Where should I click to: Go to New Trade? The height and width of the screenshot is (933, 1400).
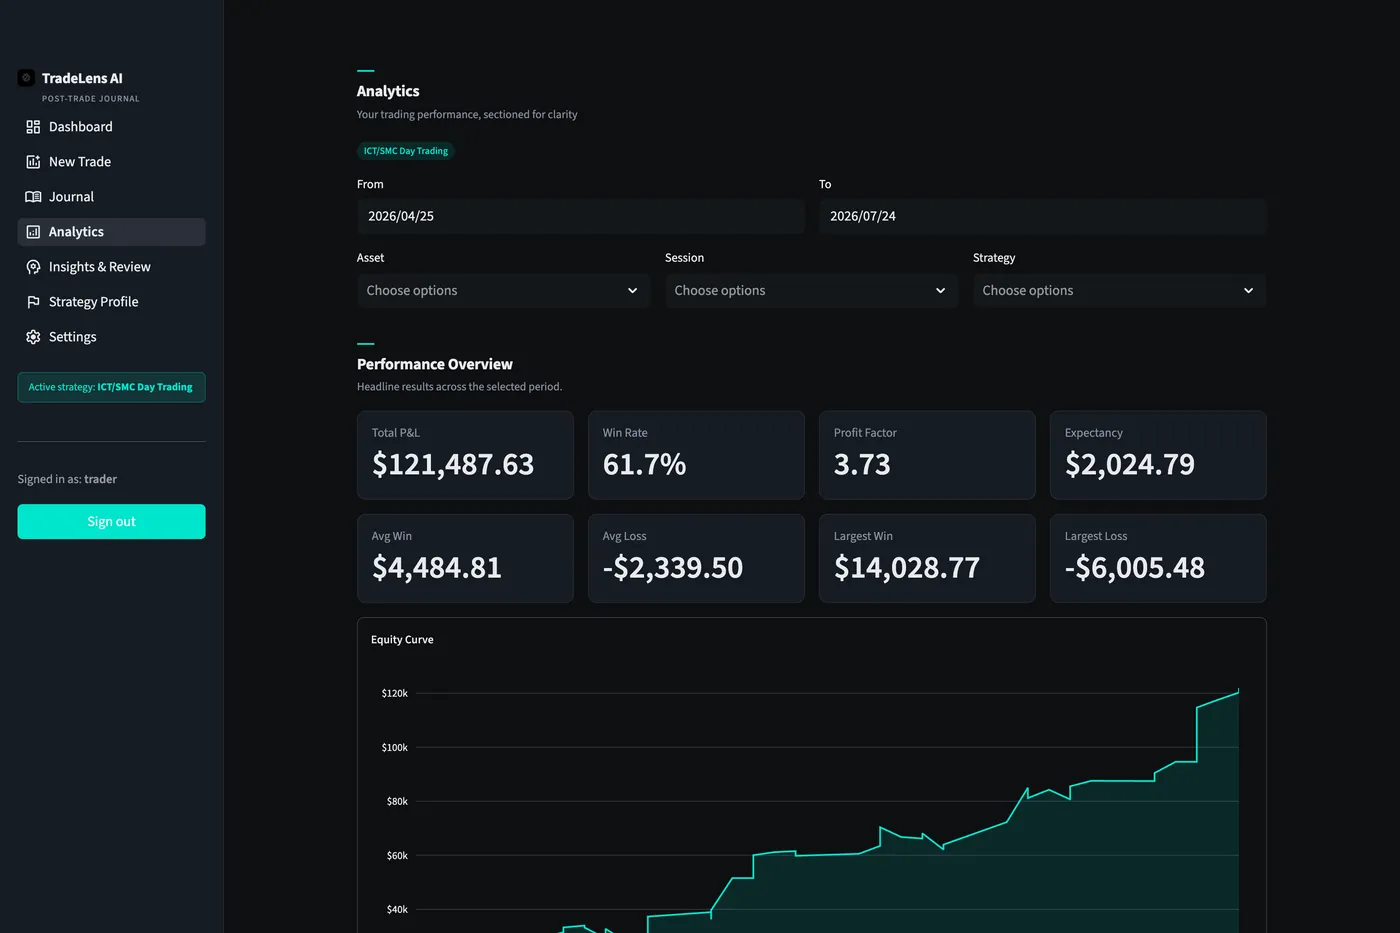click(x=111, y=162)
